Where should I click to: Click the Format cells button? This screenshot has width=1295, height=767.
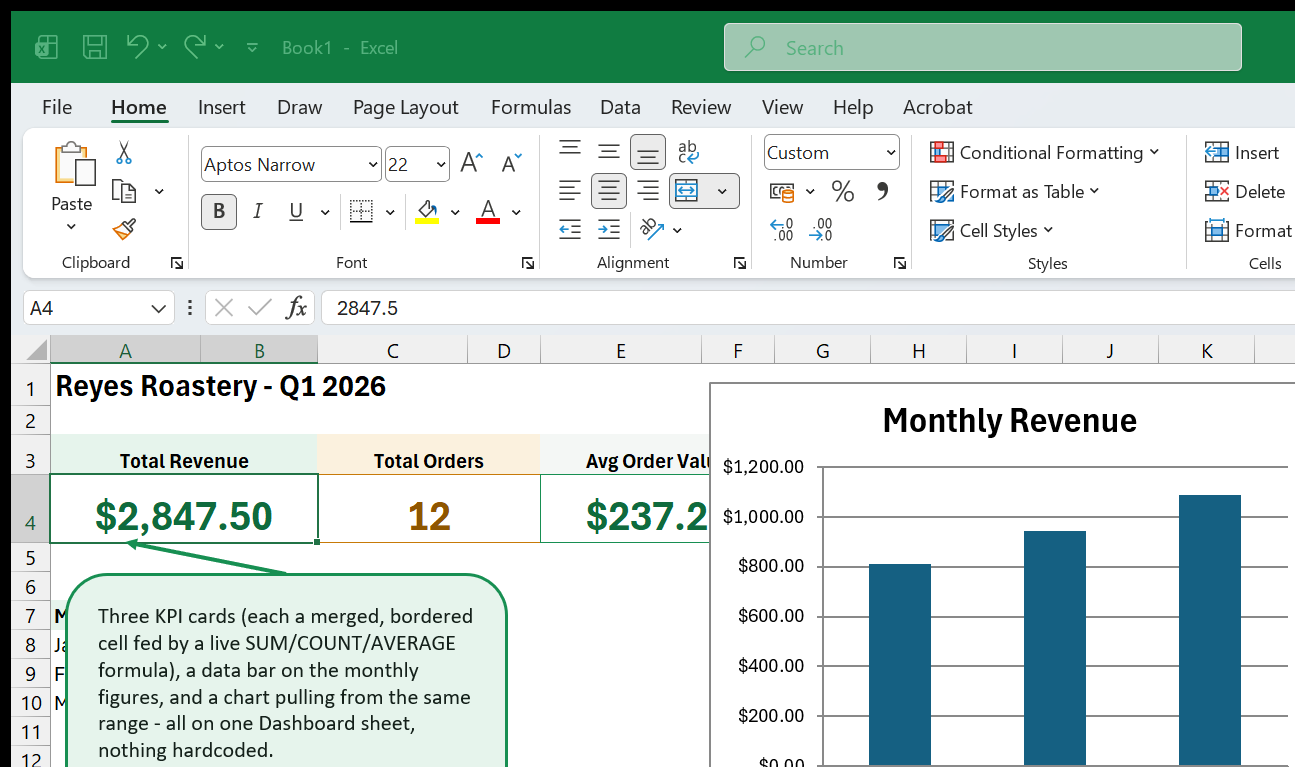[x=1248, y=230]
